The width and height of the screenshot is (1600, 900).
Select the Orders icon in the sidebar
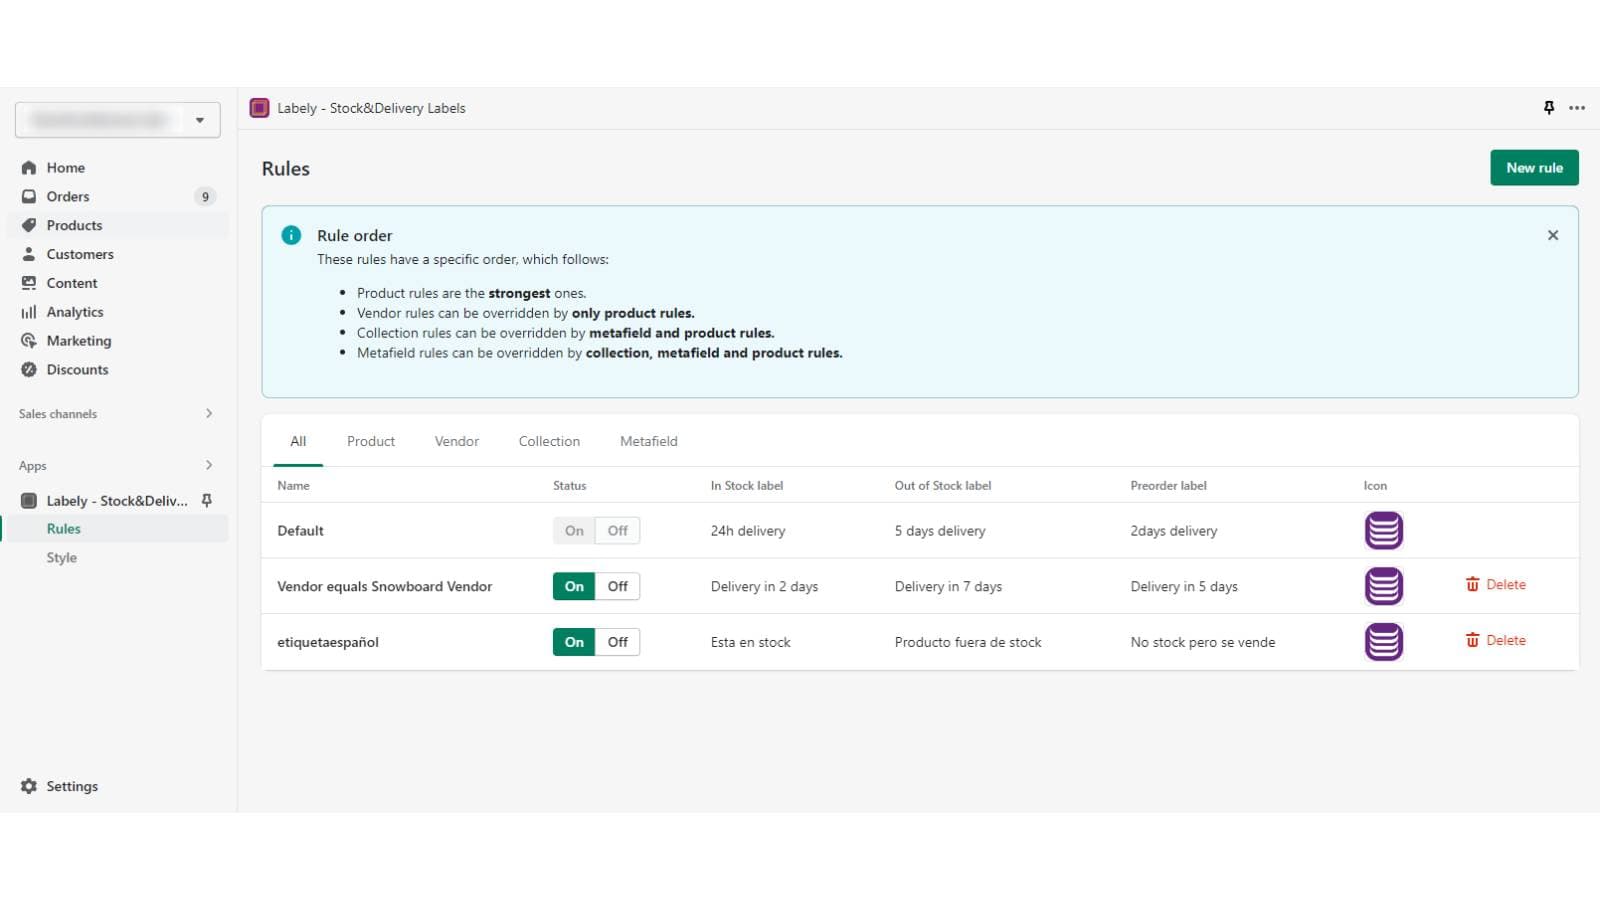point(29,196)
